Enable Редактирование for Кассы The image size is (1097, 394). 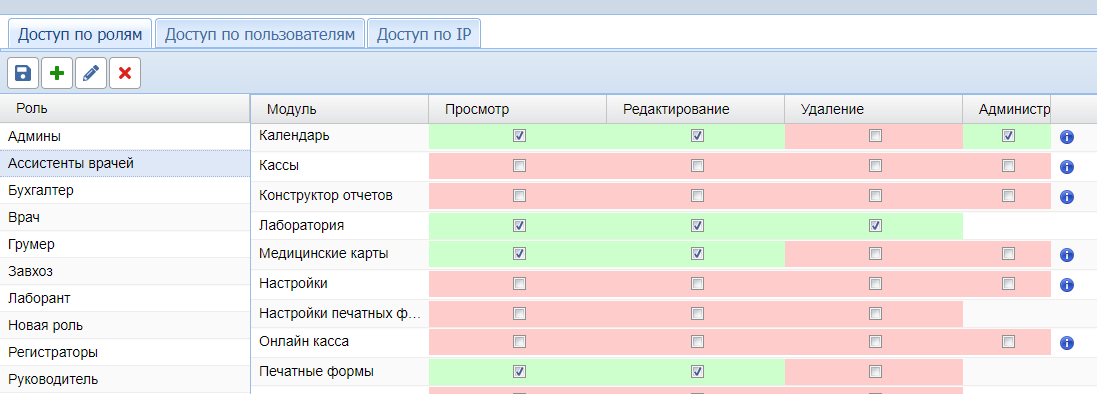click(697, 166)
